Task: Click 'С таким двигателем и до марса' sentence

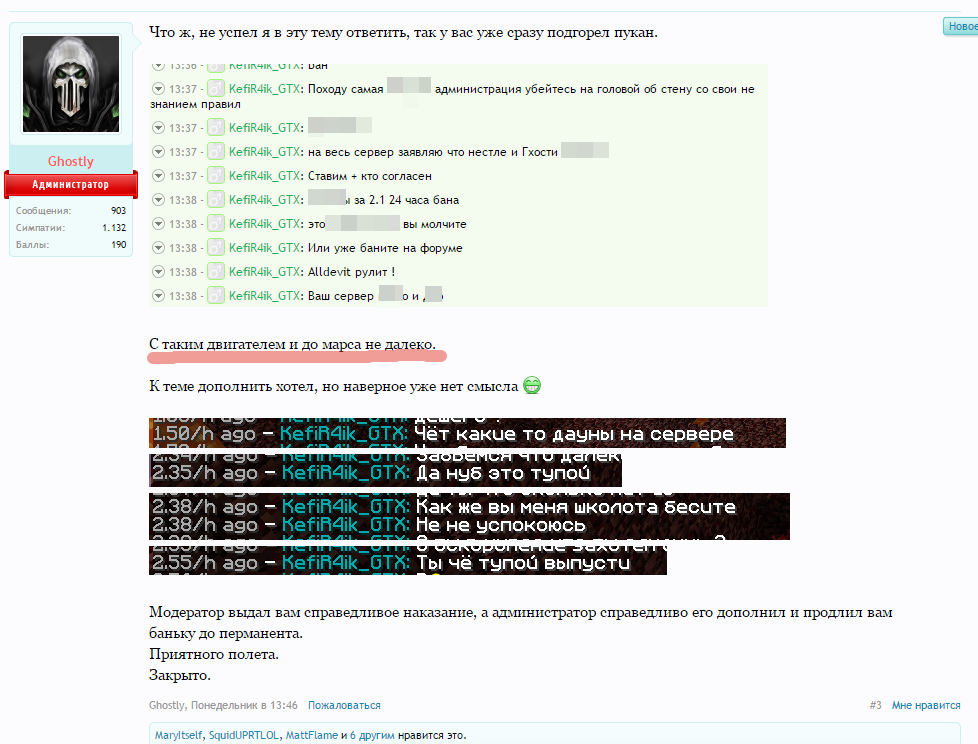Action: pyautogui.click(x=293, y=344)
